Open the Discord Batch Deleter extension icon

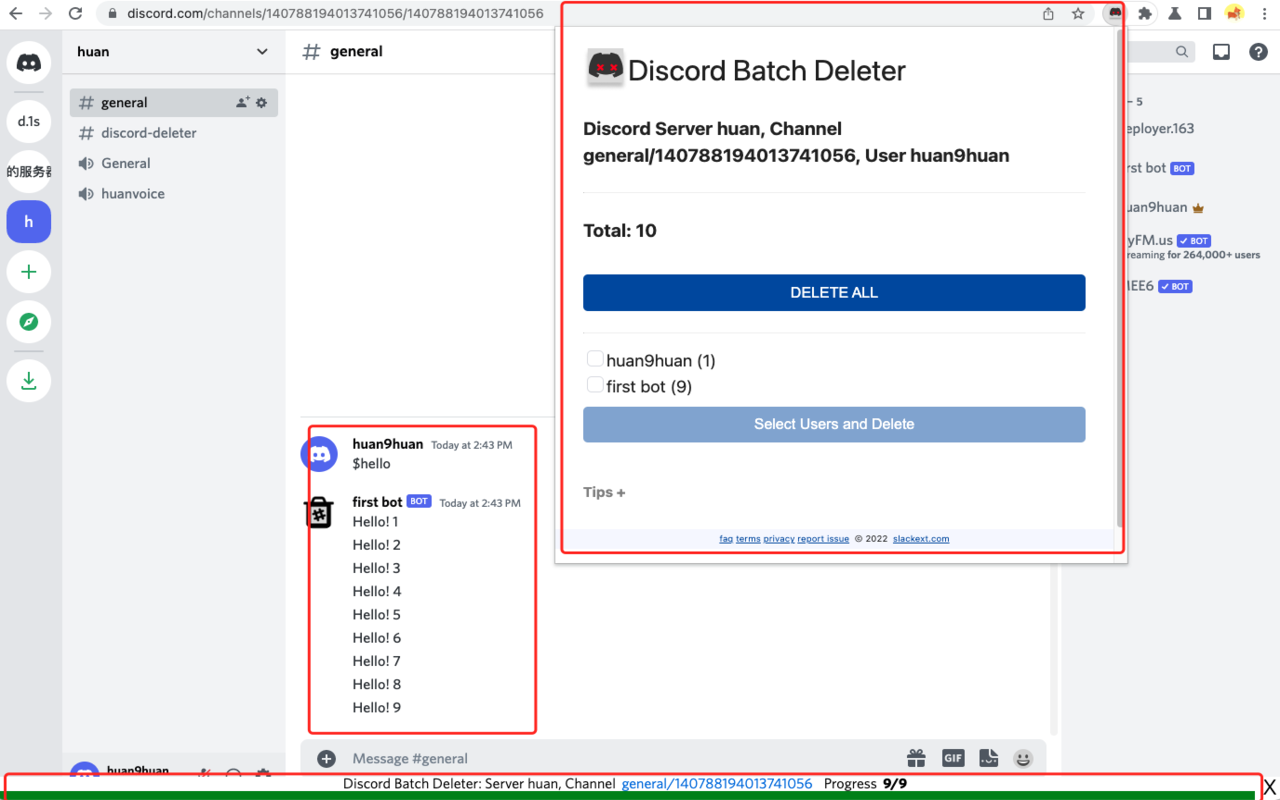coord(1113,14)
